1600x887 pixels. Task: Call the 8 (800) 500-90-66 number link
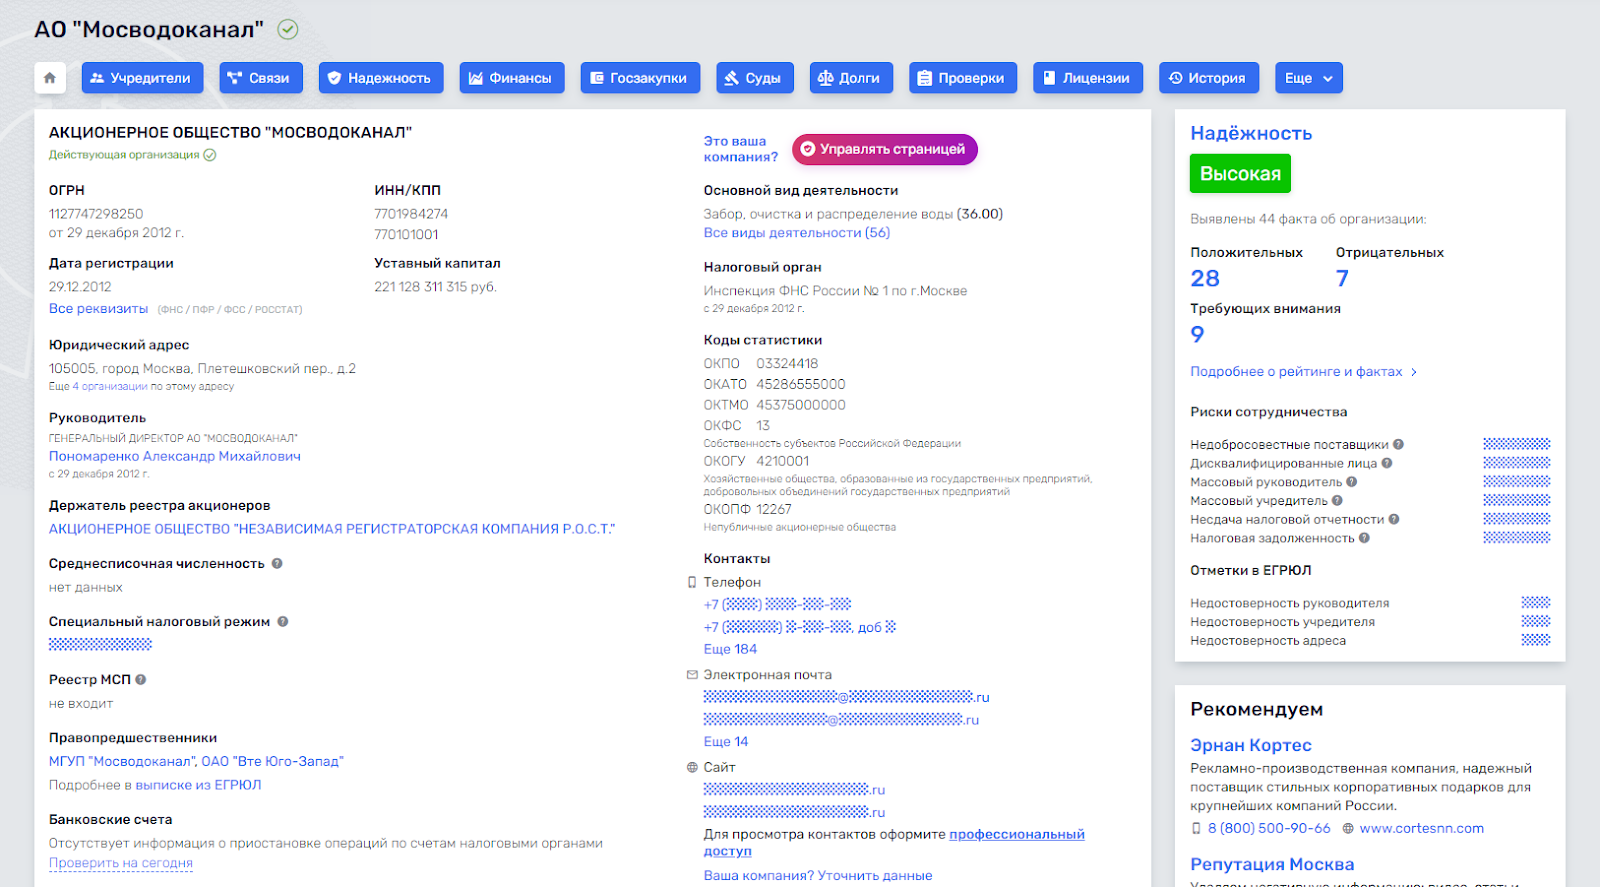click(x=1269, y=829)
